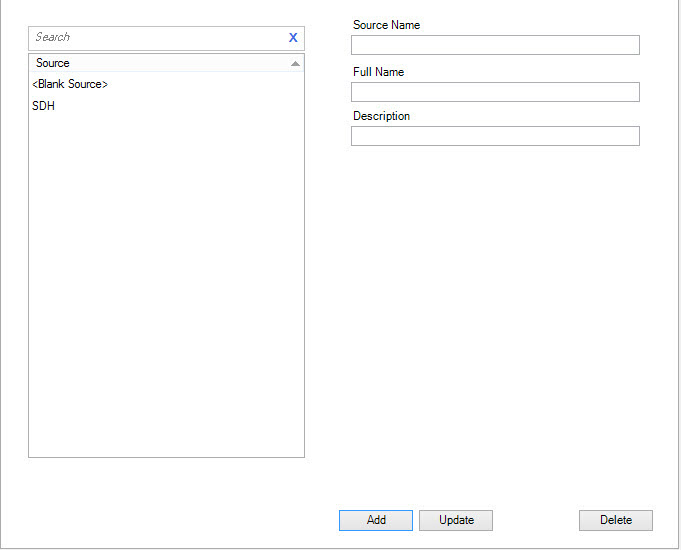Clear the search with the blue X
The height and width of the screenshot is (550, 681).
(293, 38)
